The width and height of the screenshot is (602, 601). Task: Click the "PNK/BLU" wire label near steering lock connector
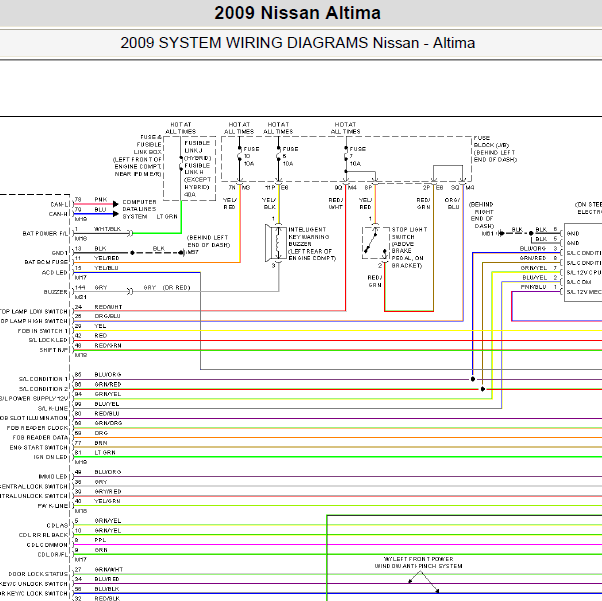534,287
